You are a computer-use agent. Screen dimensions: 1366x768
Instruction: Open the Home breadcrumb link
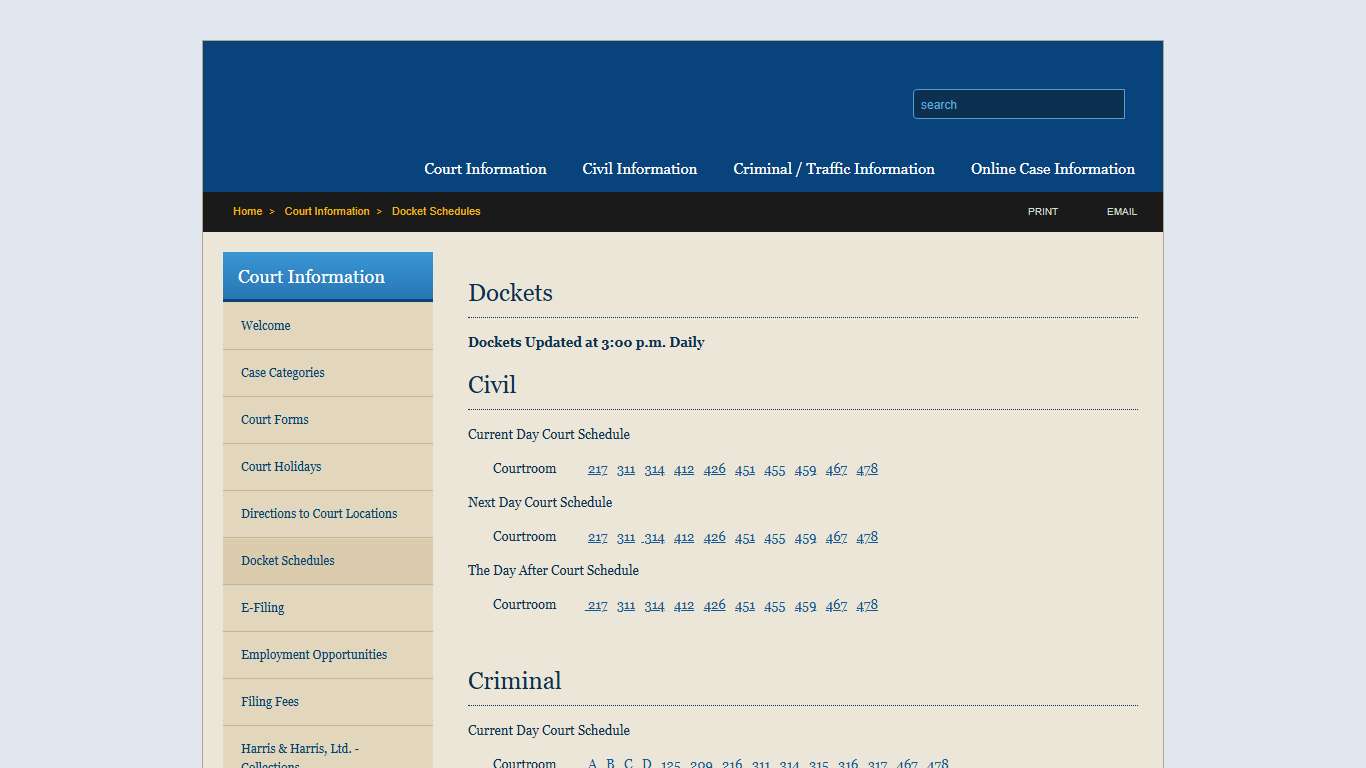(247, 211)
